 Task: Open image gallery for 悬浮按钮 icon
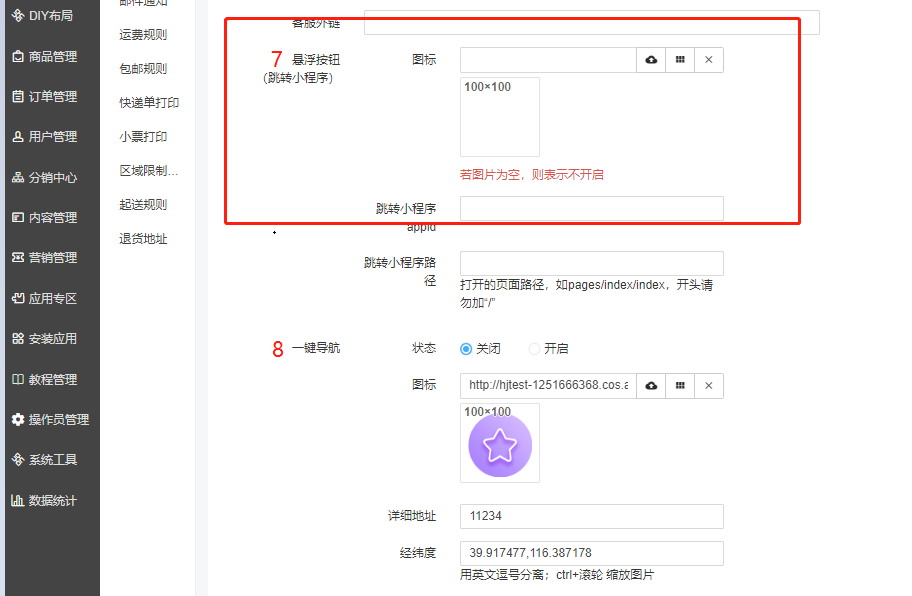[x=680, y=60]
